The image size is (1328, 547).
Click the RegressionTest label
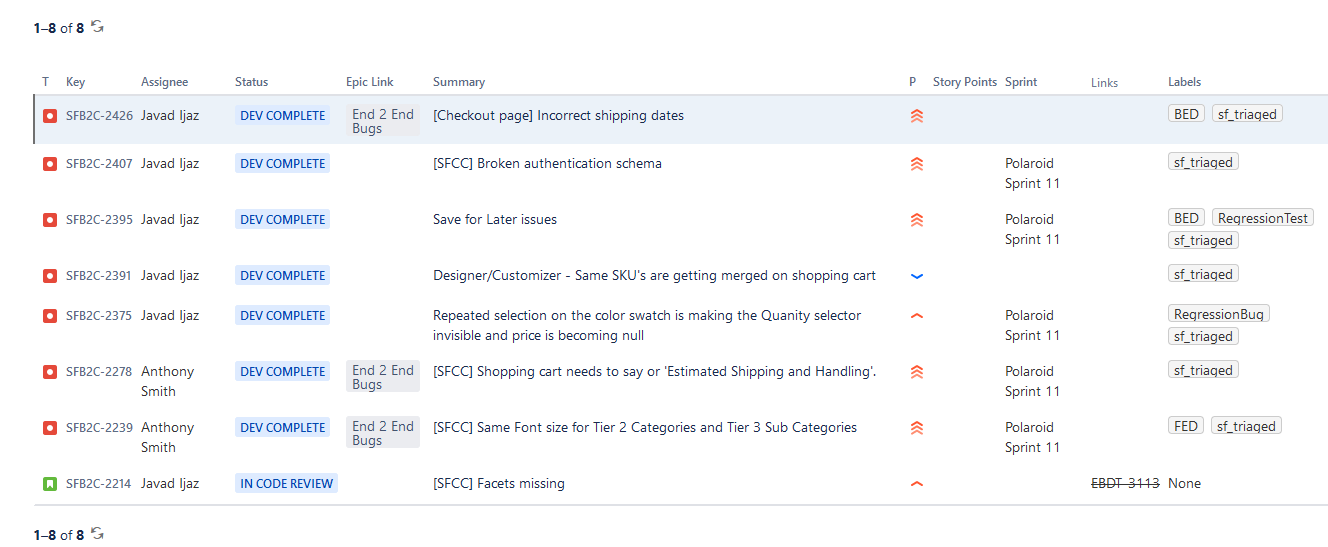click(x=1262, y=218)
